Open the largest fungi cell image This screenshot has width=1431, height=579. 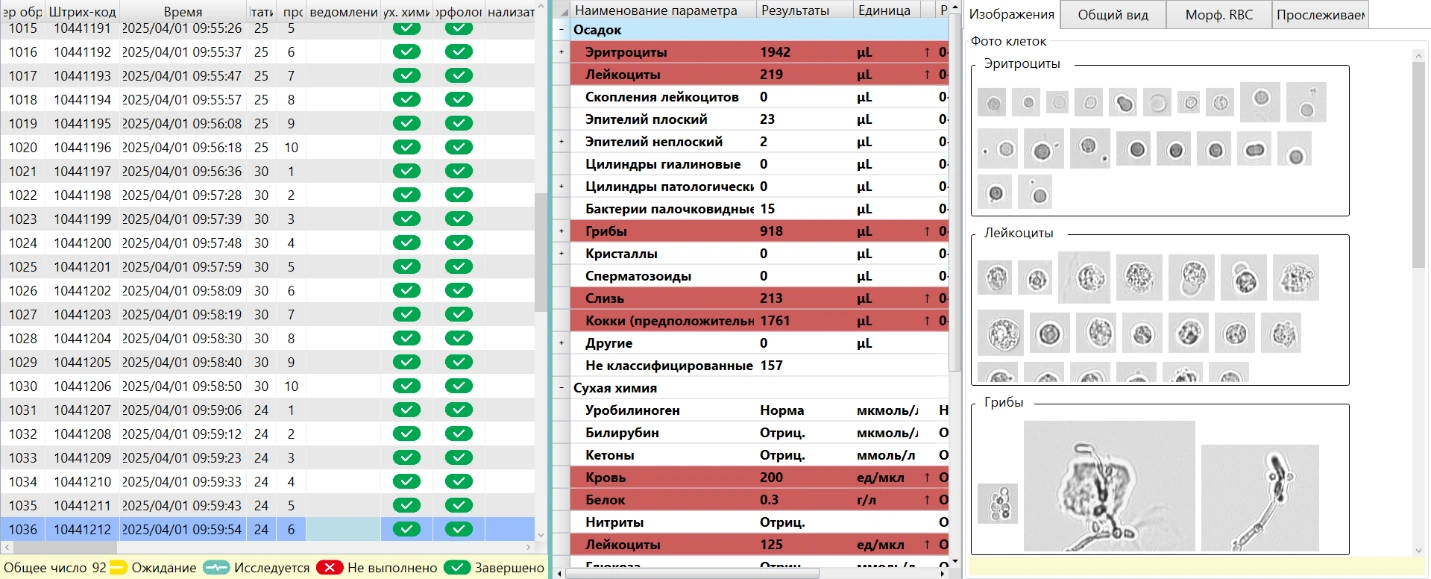1109,484
